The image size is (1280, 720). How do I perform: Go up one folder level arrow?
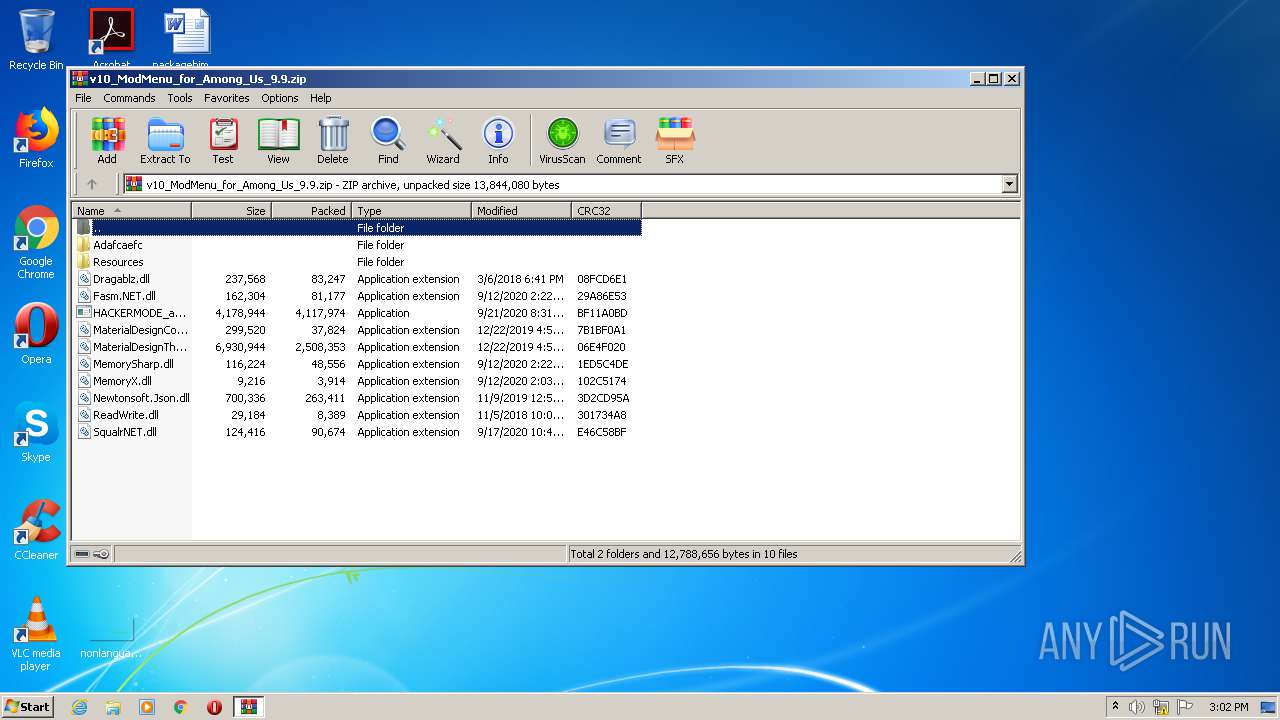coord(92,184)
